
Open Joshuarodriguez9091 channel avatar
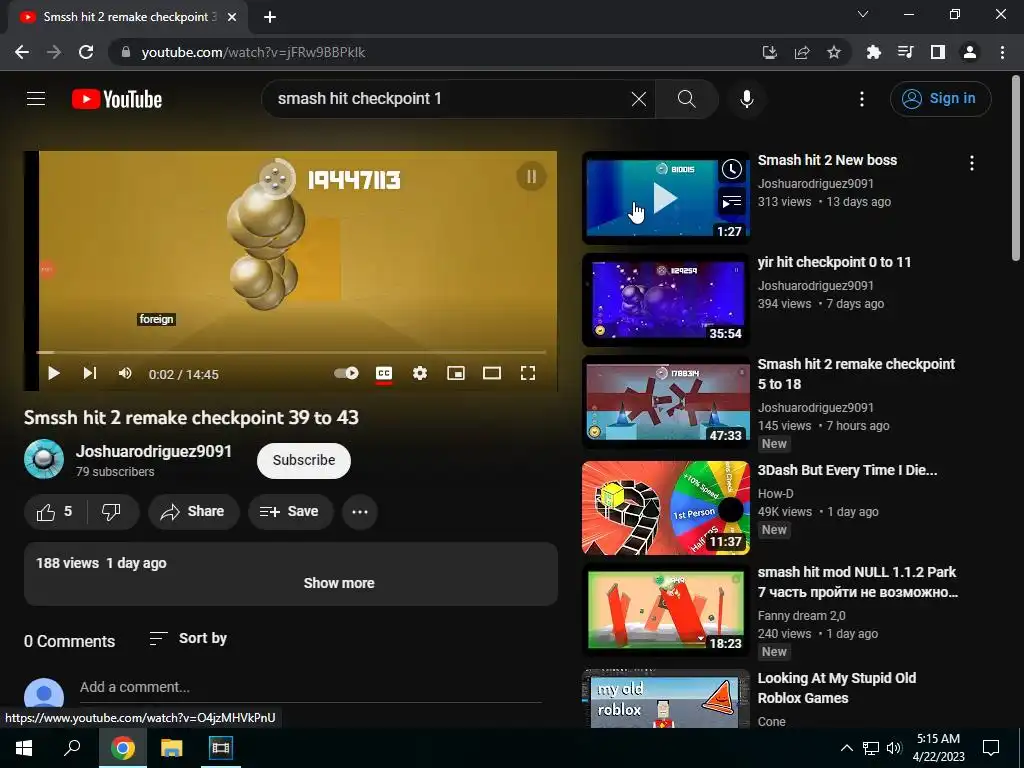(x=44, y=459)
